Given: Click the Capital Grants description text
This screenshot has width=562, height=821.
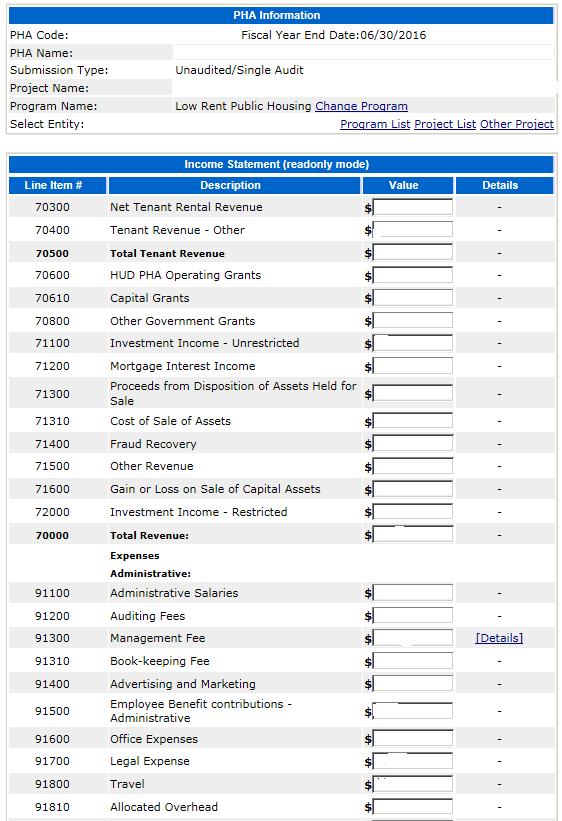Looking at the screenshot, I should (150, 298).
